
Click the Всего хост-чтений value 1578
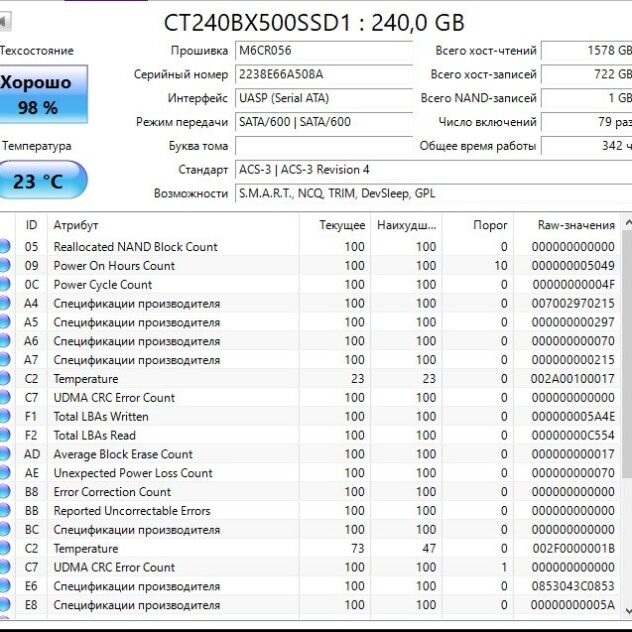coord(586,51)
